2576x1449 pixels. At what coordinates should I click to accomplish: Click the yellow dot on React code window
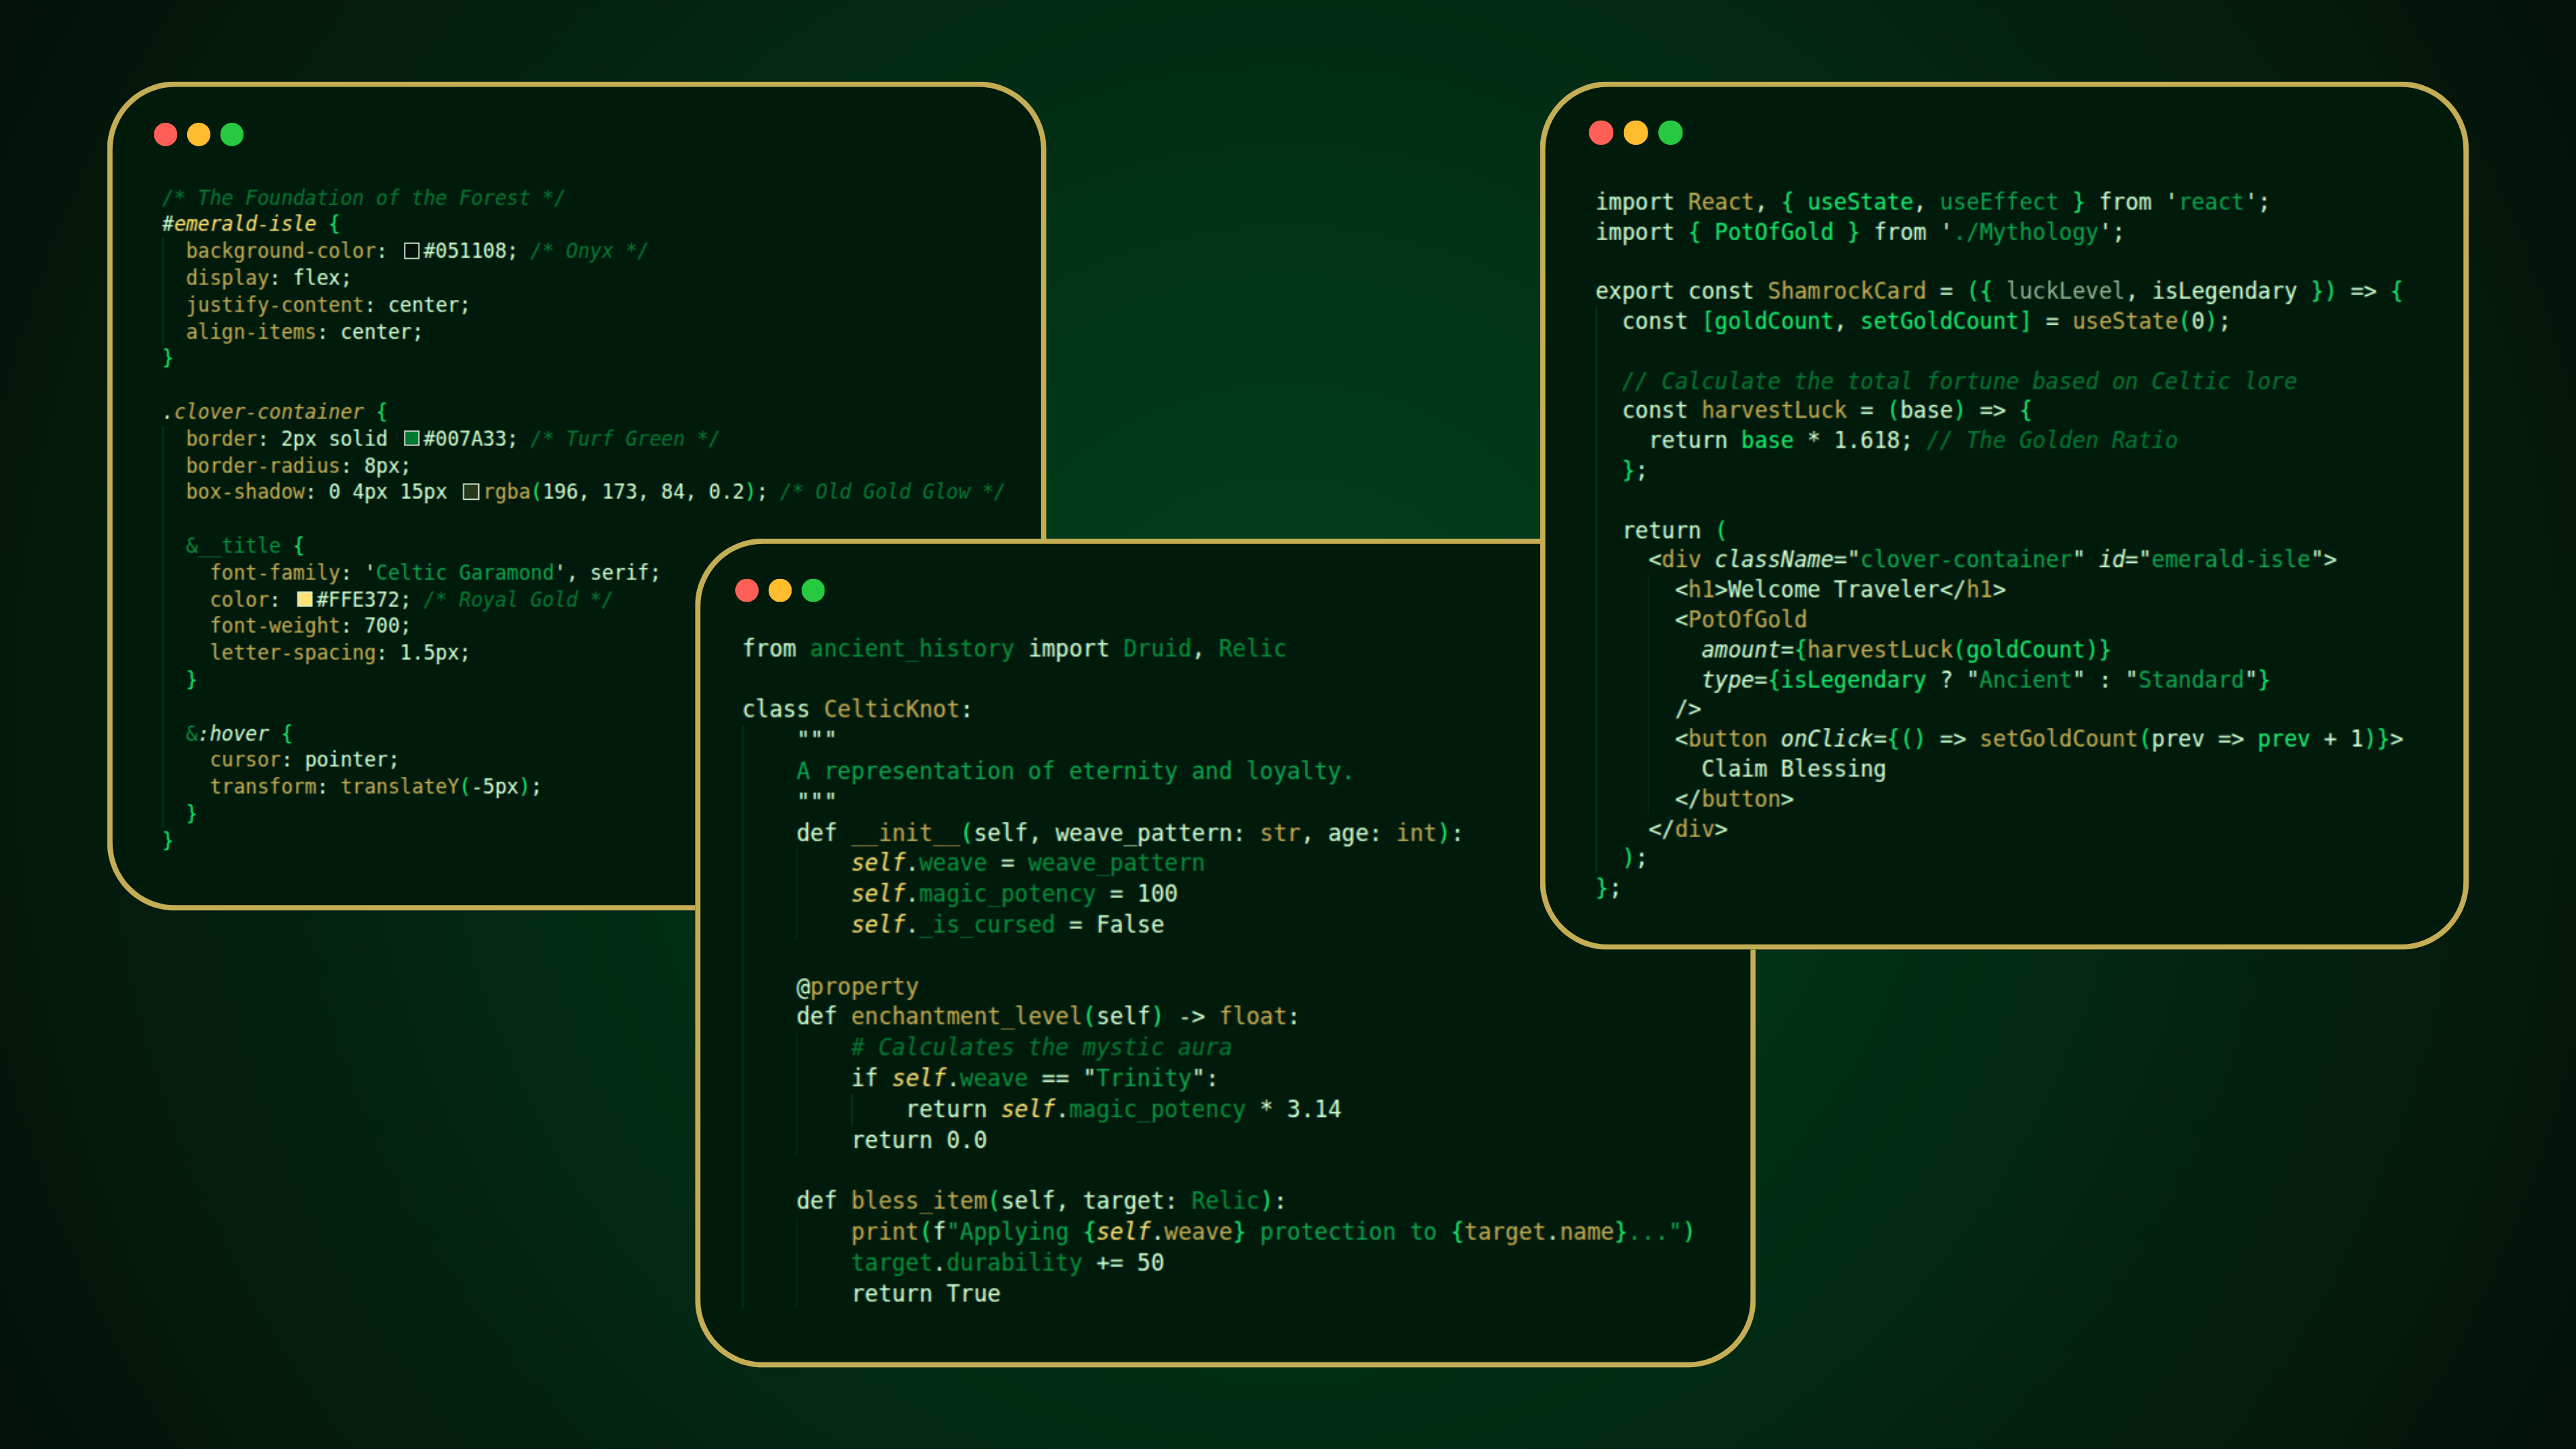coord(1636,133)
